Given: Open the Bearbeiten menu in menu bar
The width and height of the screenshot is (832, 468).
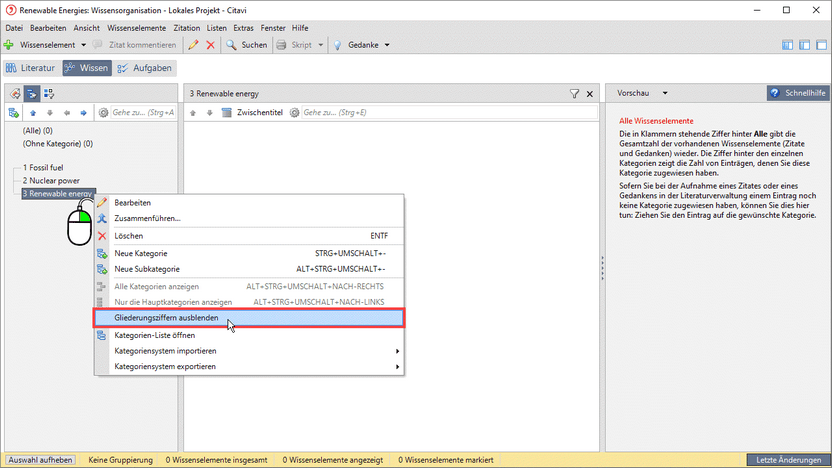Looking at the screenshot, I should 48,28.
